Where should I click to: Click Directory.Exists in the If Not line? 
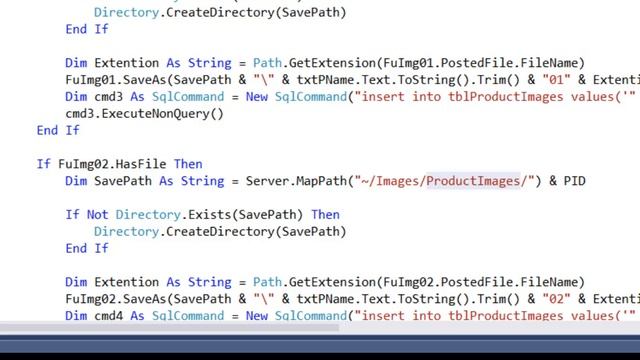click(x=173, y=215)
